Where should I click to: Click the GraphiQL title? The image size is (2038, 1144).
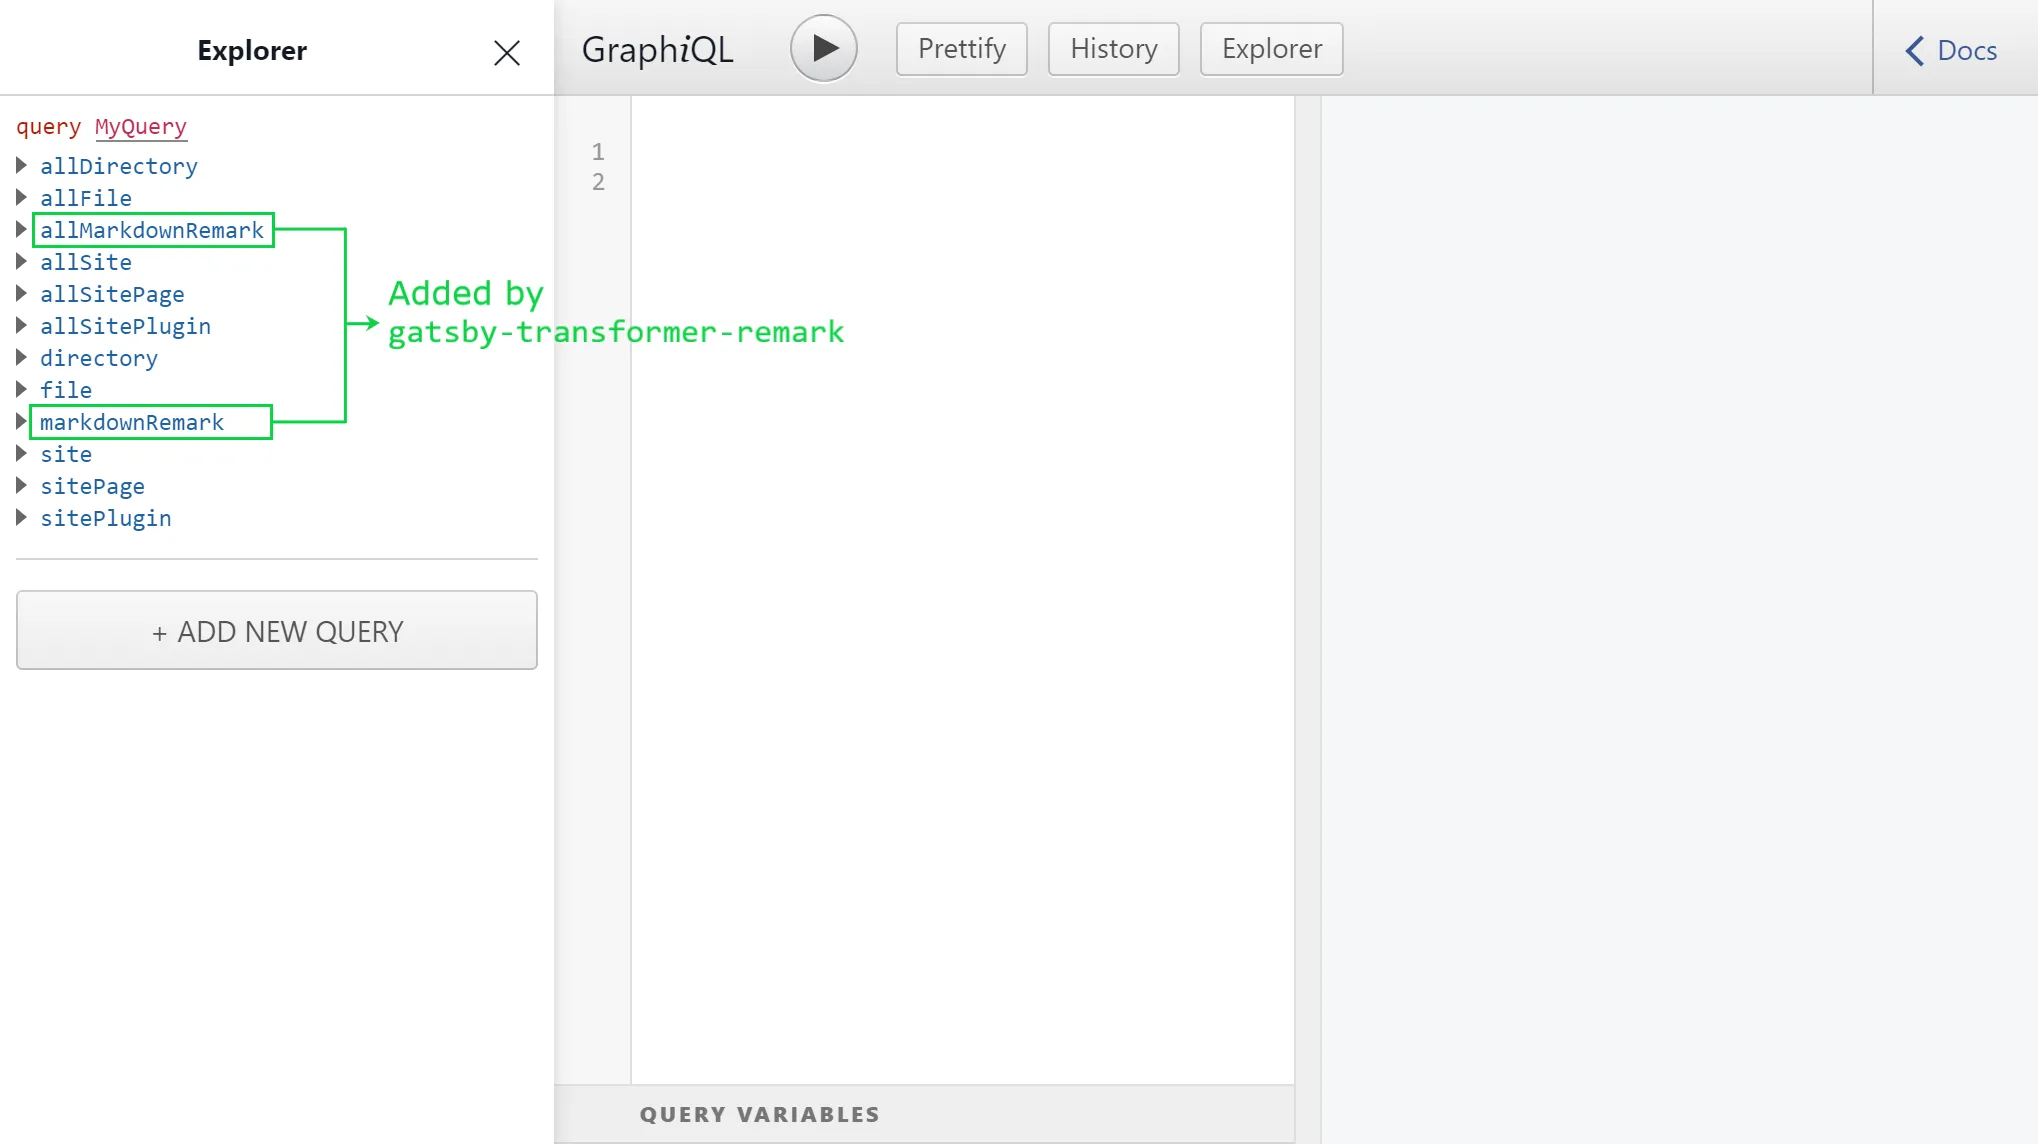coord(658,49)
